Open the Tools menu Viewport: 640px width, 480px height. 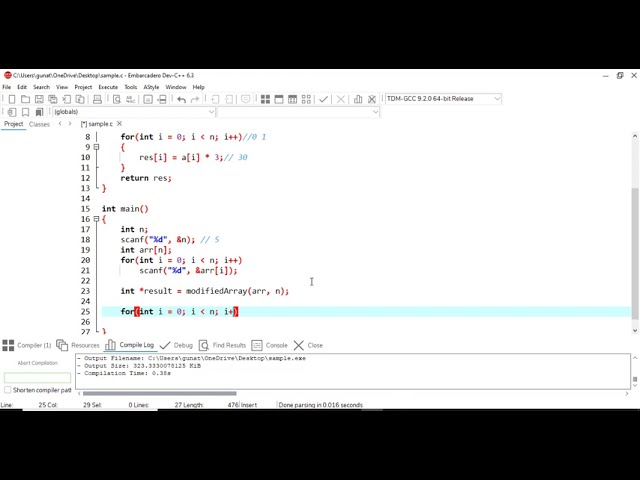[131, 87]
